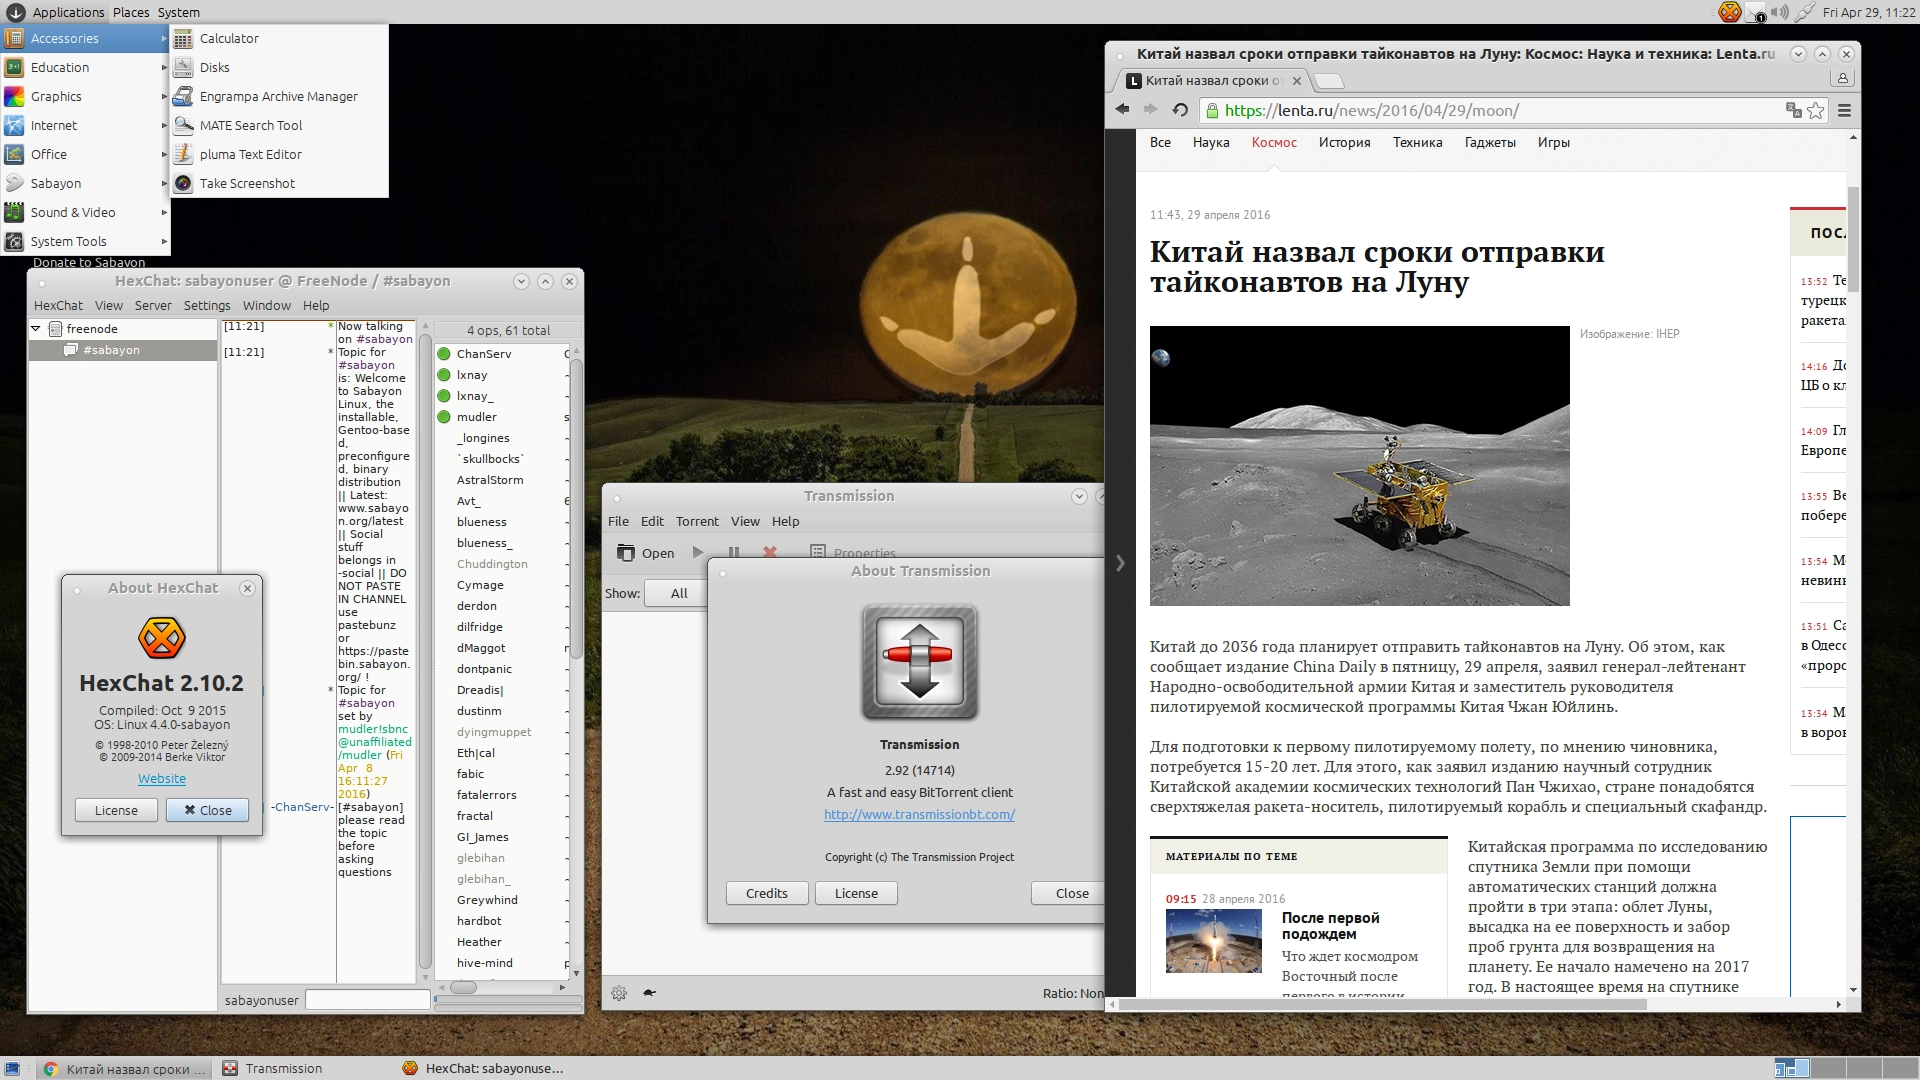Click the Chrome user profile icon
Viewport: 1920px width, 1080px height.
[1842, 79]
